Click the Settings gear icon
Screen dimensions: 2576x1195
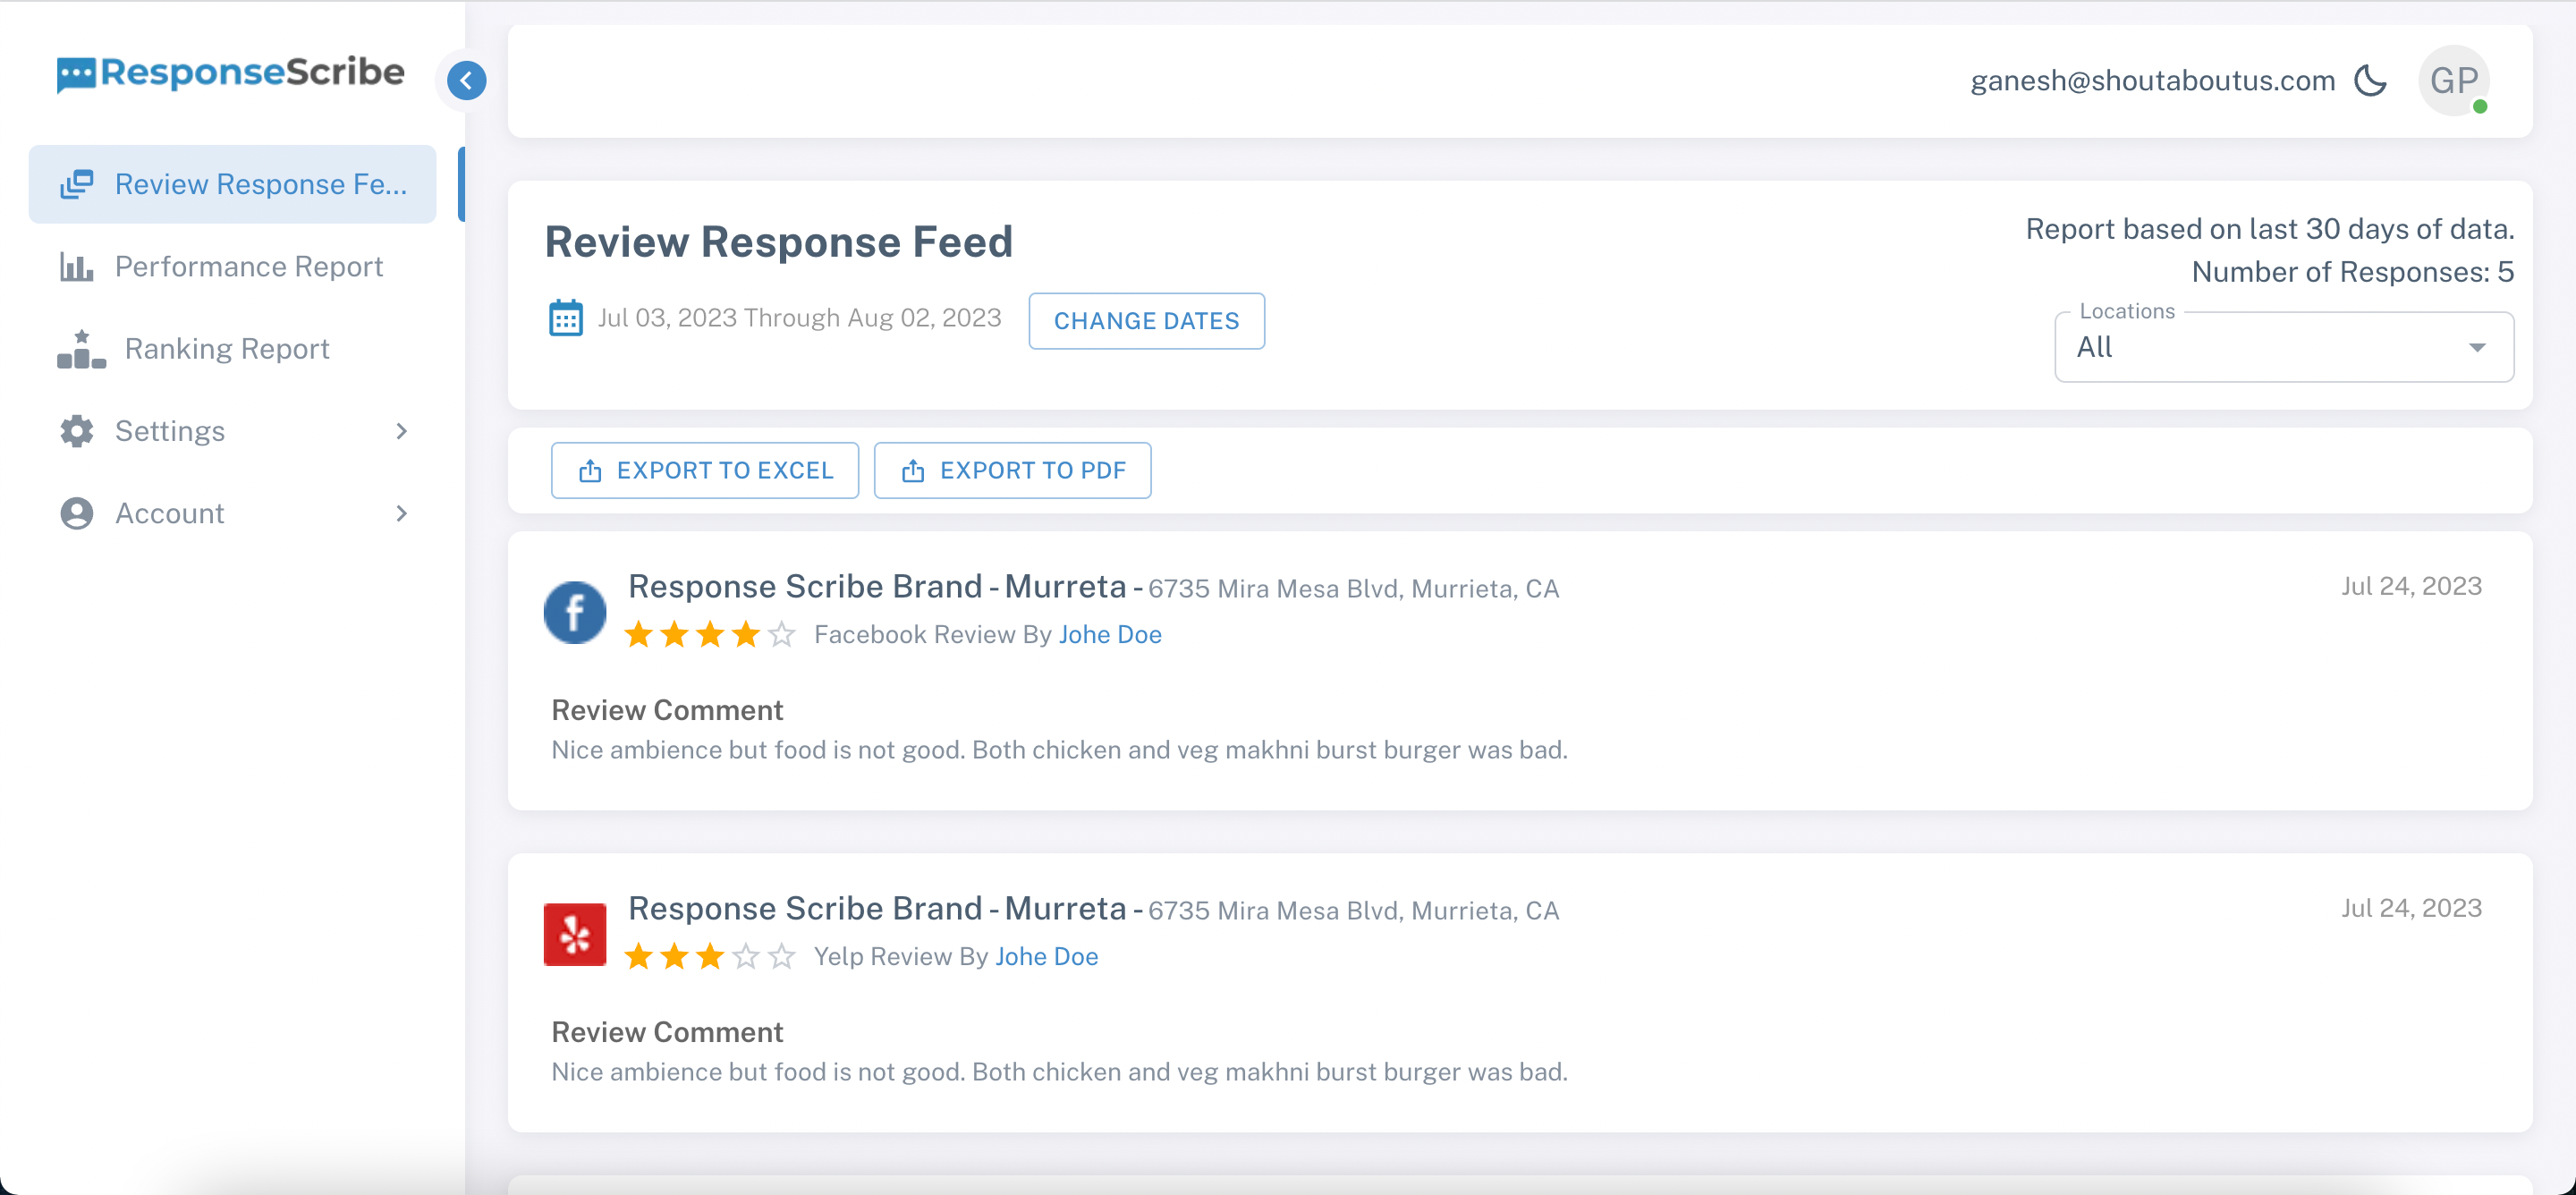point(77,430)
